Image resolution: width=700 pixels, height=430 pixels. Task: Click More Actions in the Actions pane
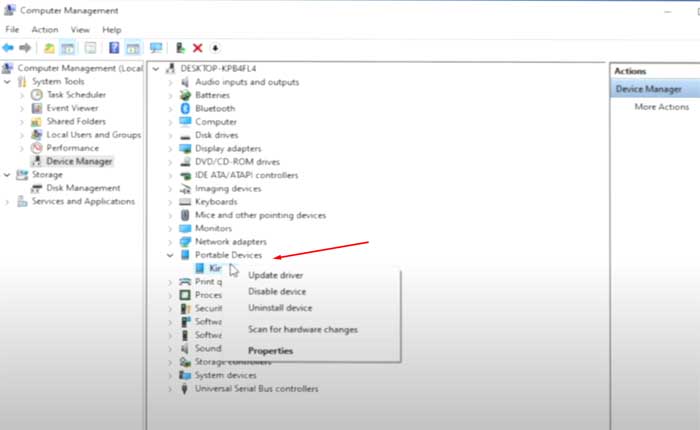pyautogui.click(x=661, y=107)
